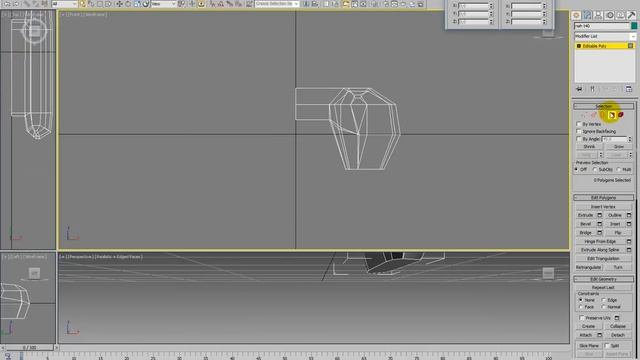Viewport: 640px width, 360px height.
Task: Activate Select and Rotate tool
Action: tap(128, 4)
